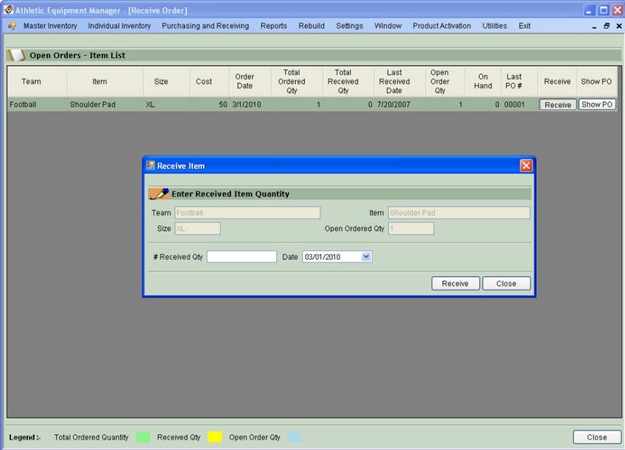This screenshot has height=450, width=625.
Task: Click the small icon left of Master Inventory
Action: (x=12, y=26)
